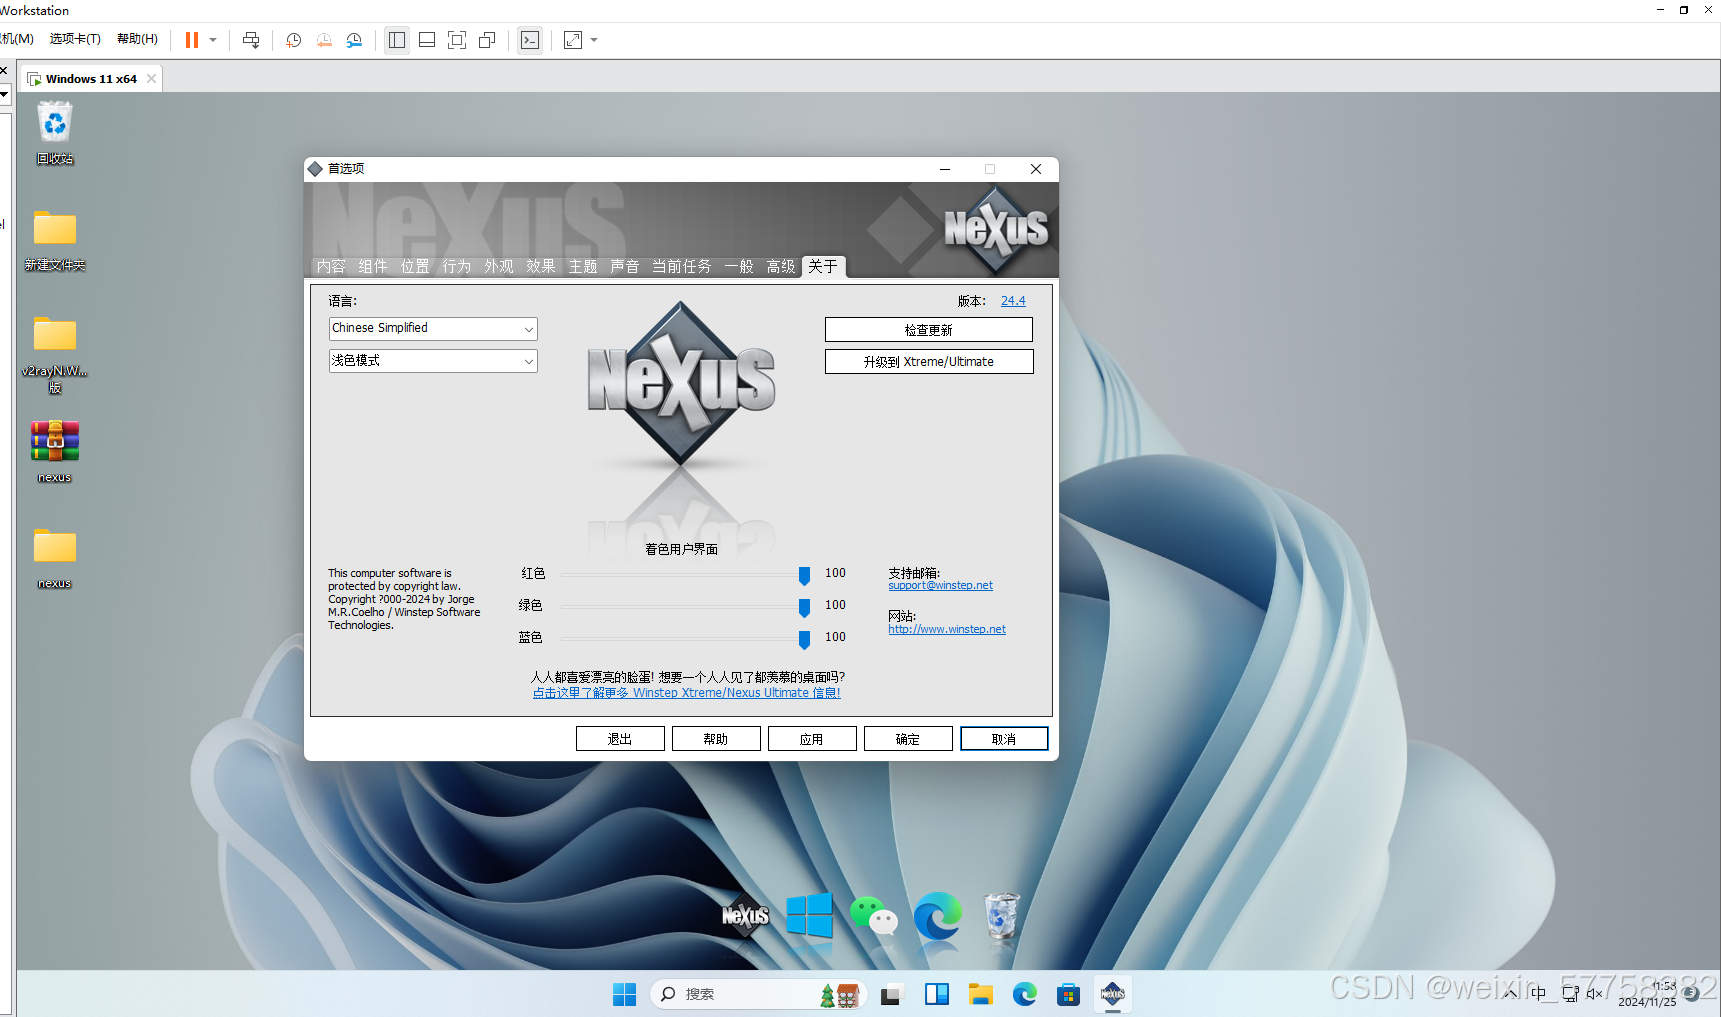
Task: Select the v2rayN folder on the desktop
Action: coord(55,354)
